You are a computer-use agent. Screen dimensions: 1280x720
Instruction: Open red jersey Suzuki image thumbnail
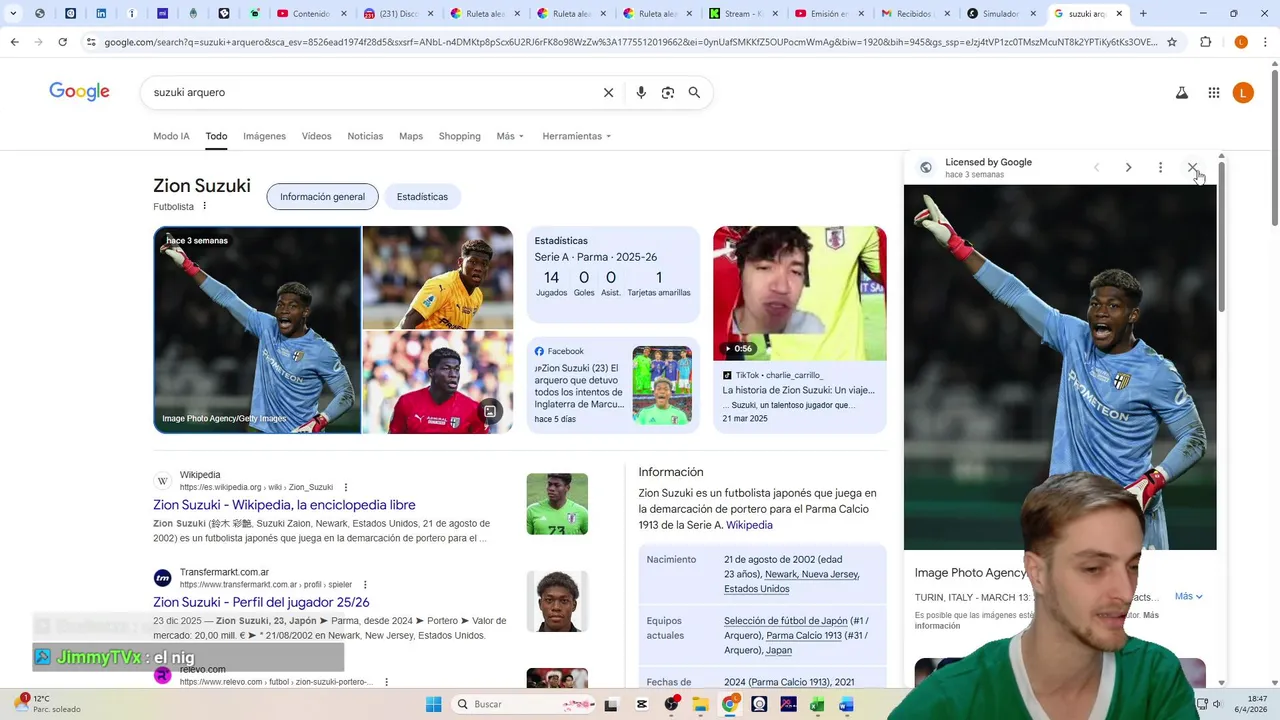[x=438, y=383]
